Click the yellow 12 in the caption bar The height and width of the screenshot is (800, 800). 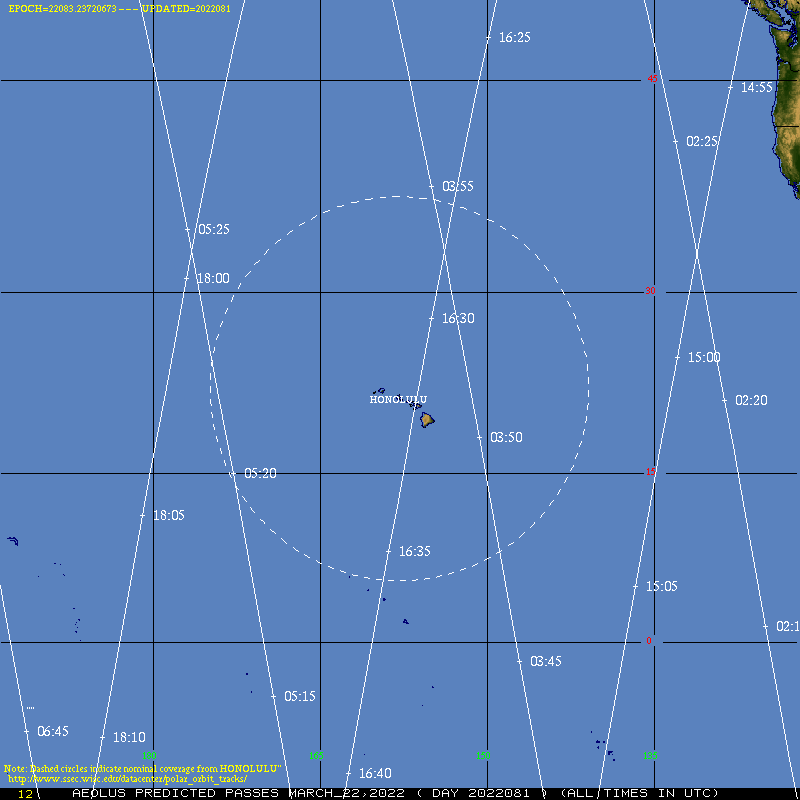coord(25,794)
